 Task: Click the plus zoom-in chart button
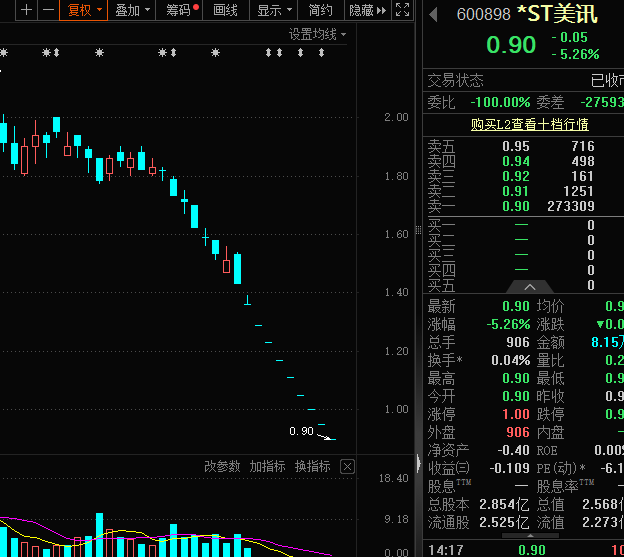[27, 10]
